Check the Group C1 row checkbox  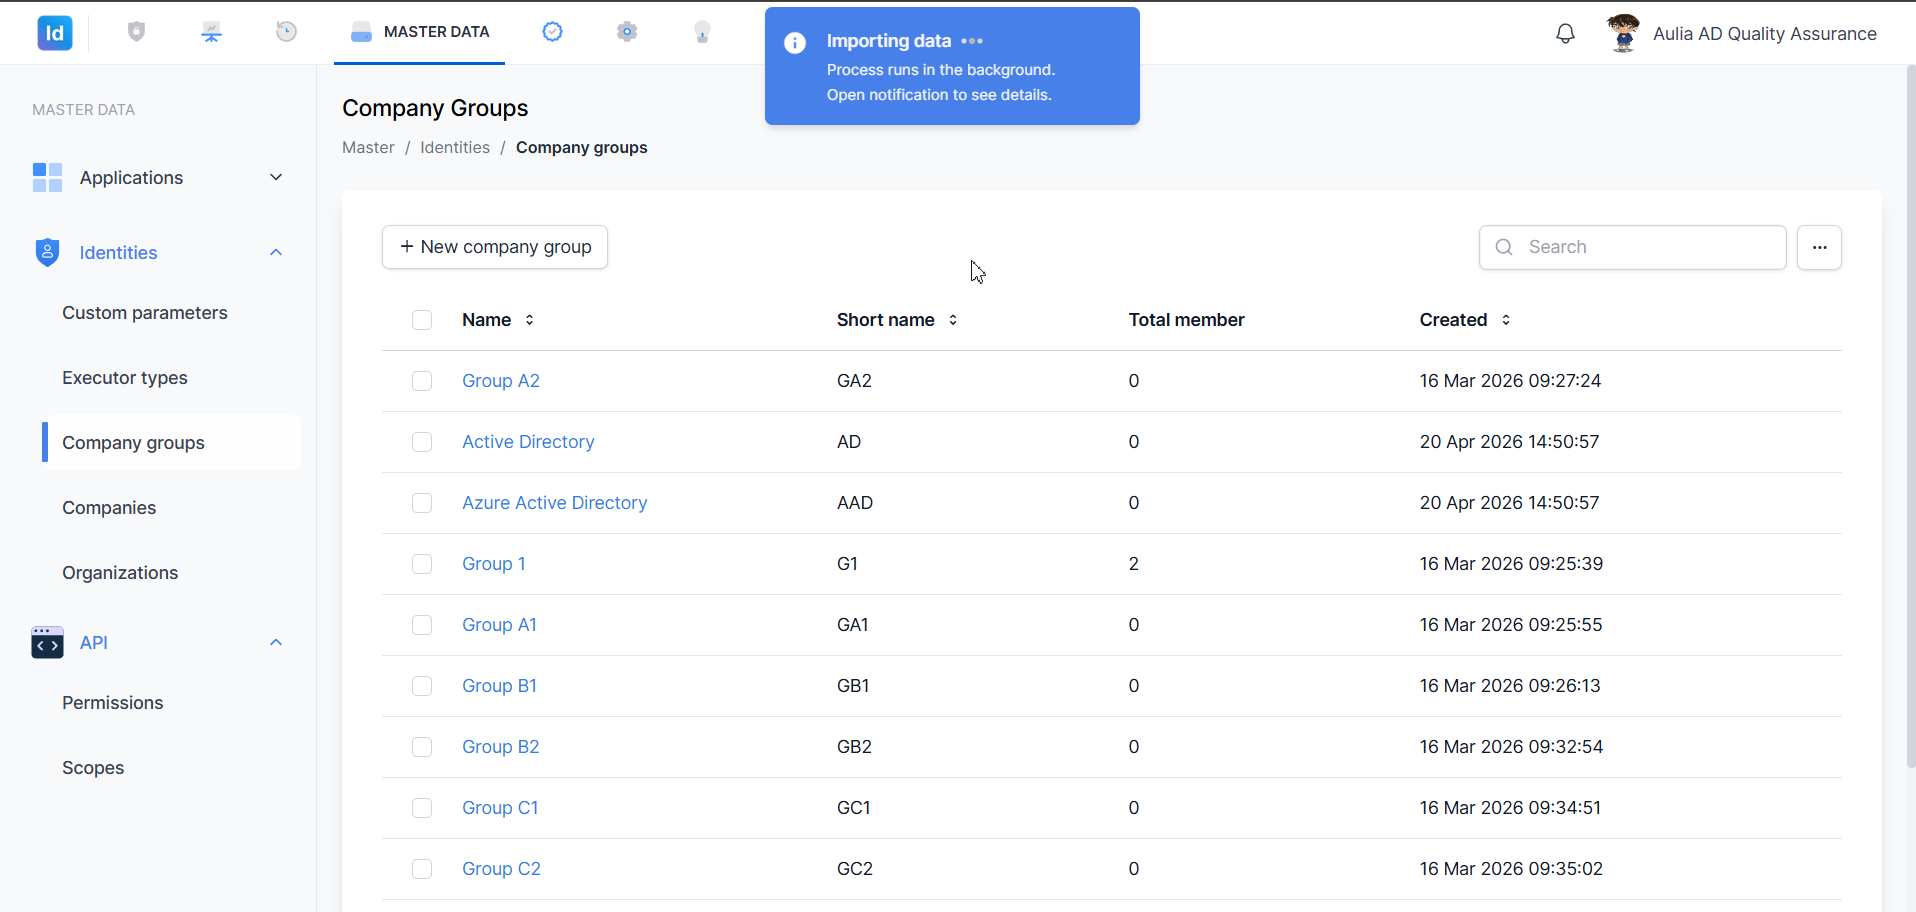coord(422,808)
